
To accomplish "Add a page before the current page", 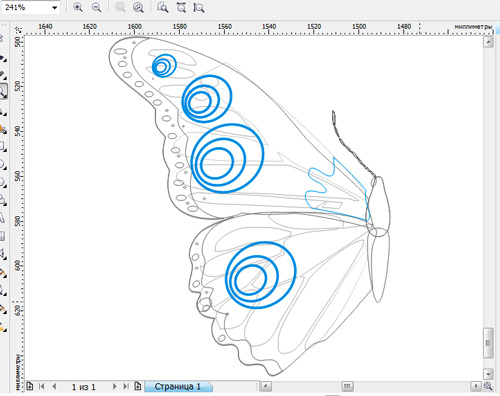I will pos(30,386).
